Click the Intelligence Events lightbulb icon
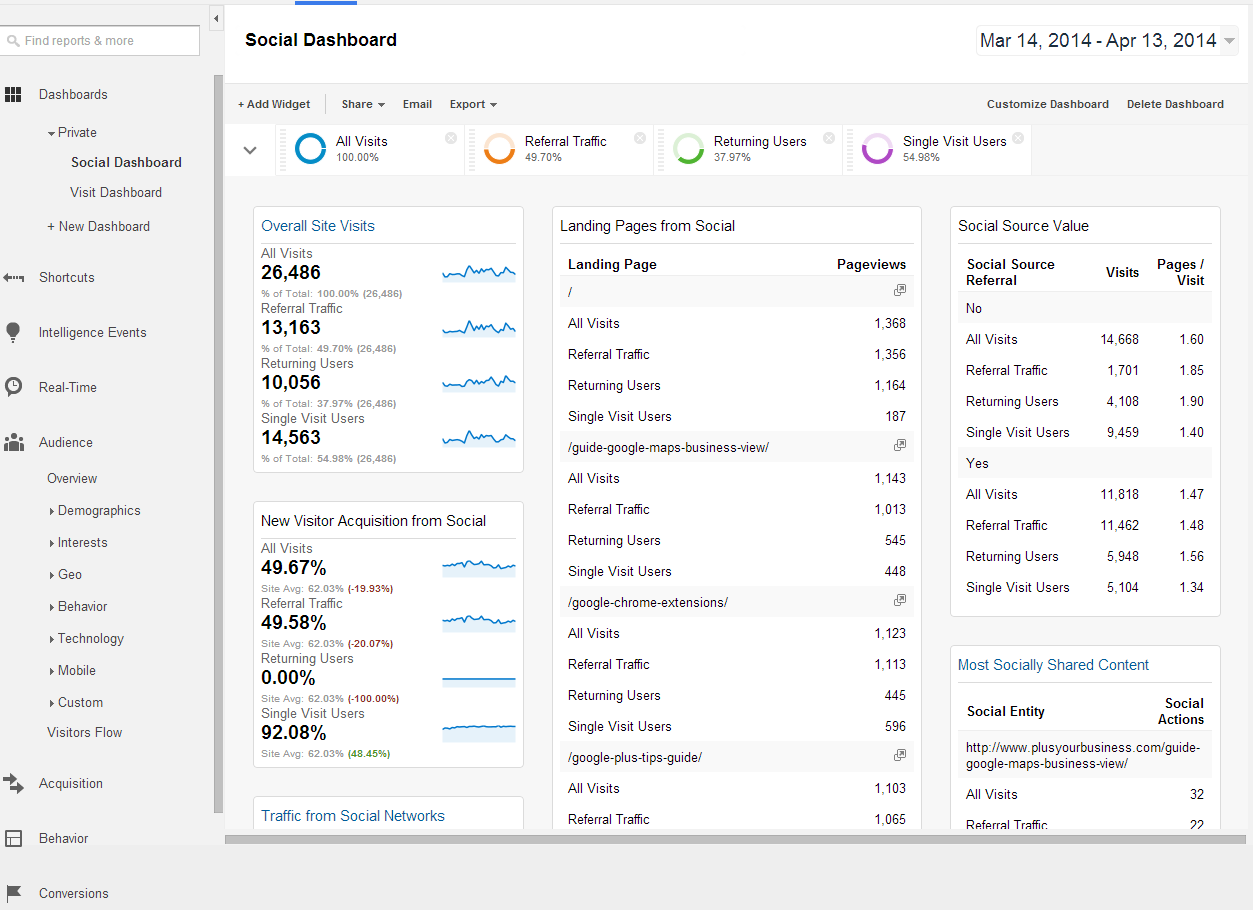This screenshot has width=1253, height=910. click(13, 332)
